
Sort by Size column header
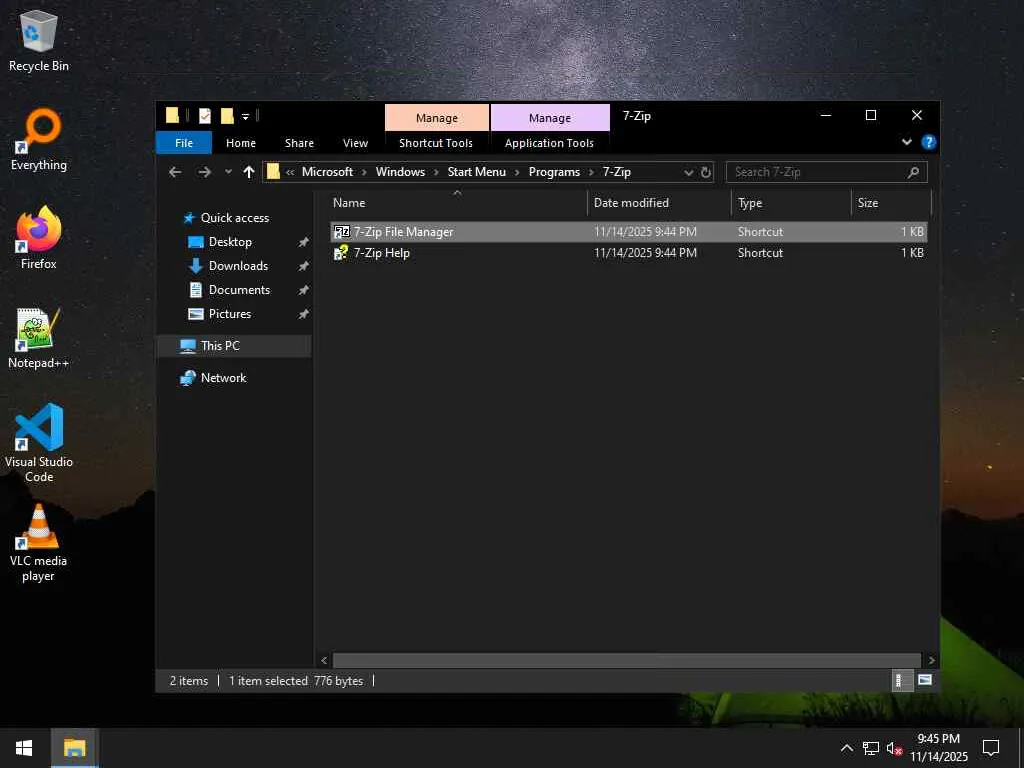(891, 203)
